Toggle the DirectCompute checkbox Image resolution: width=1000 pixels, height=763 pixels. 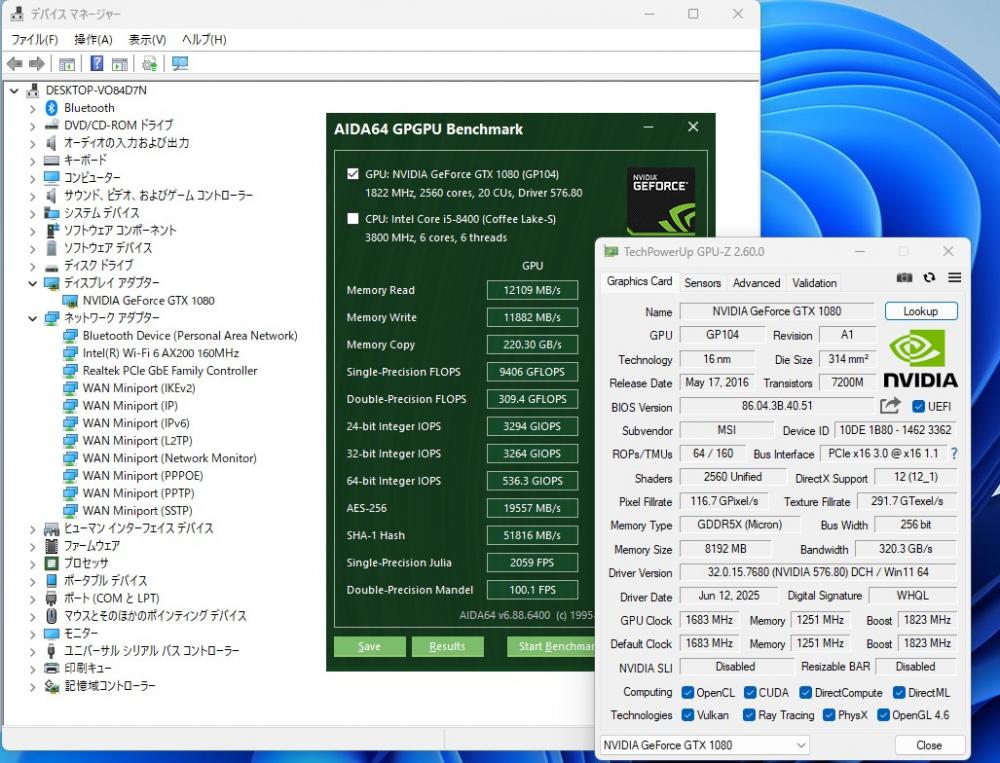point(805,693)
